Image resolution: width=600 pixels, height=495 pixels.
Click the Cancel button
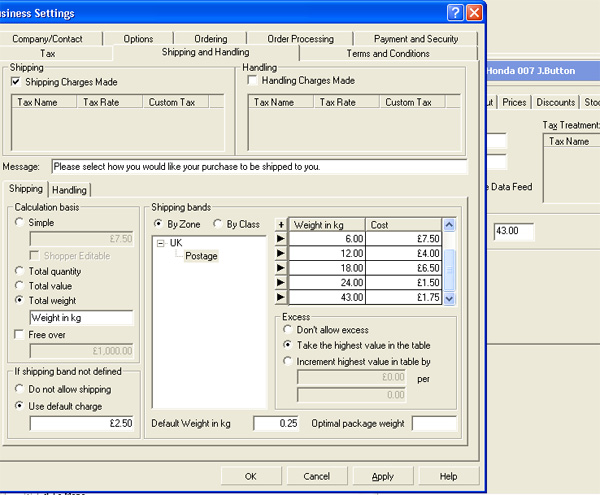click(x=316, y=476)
